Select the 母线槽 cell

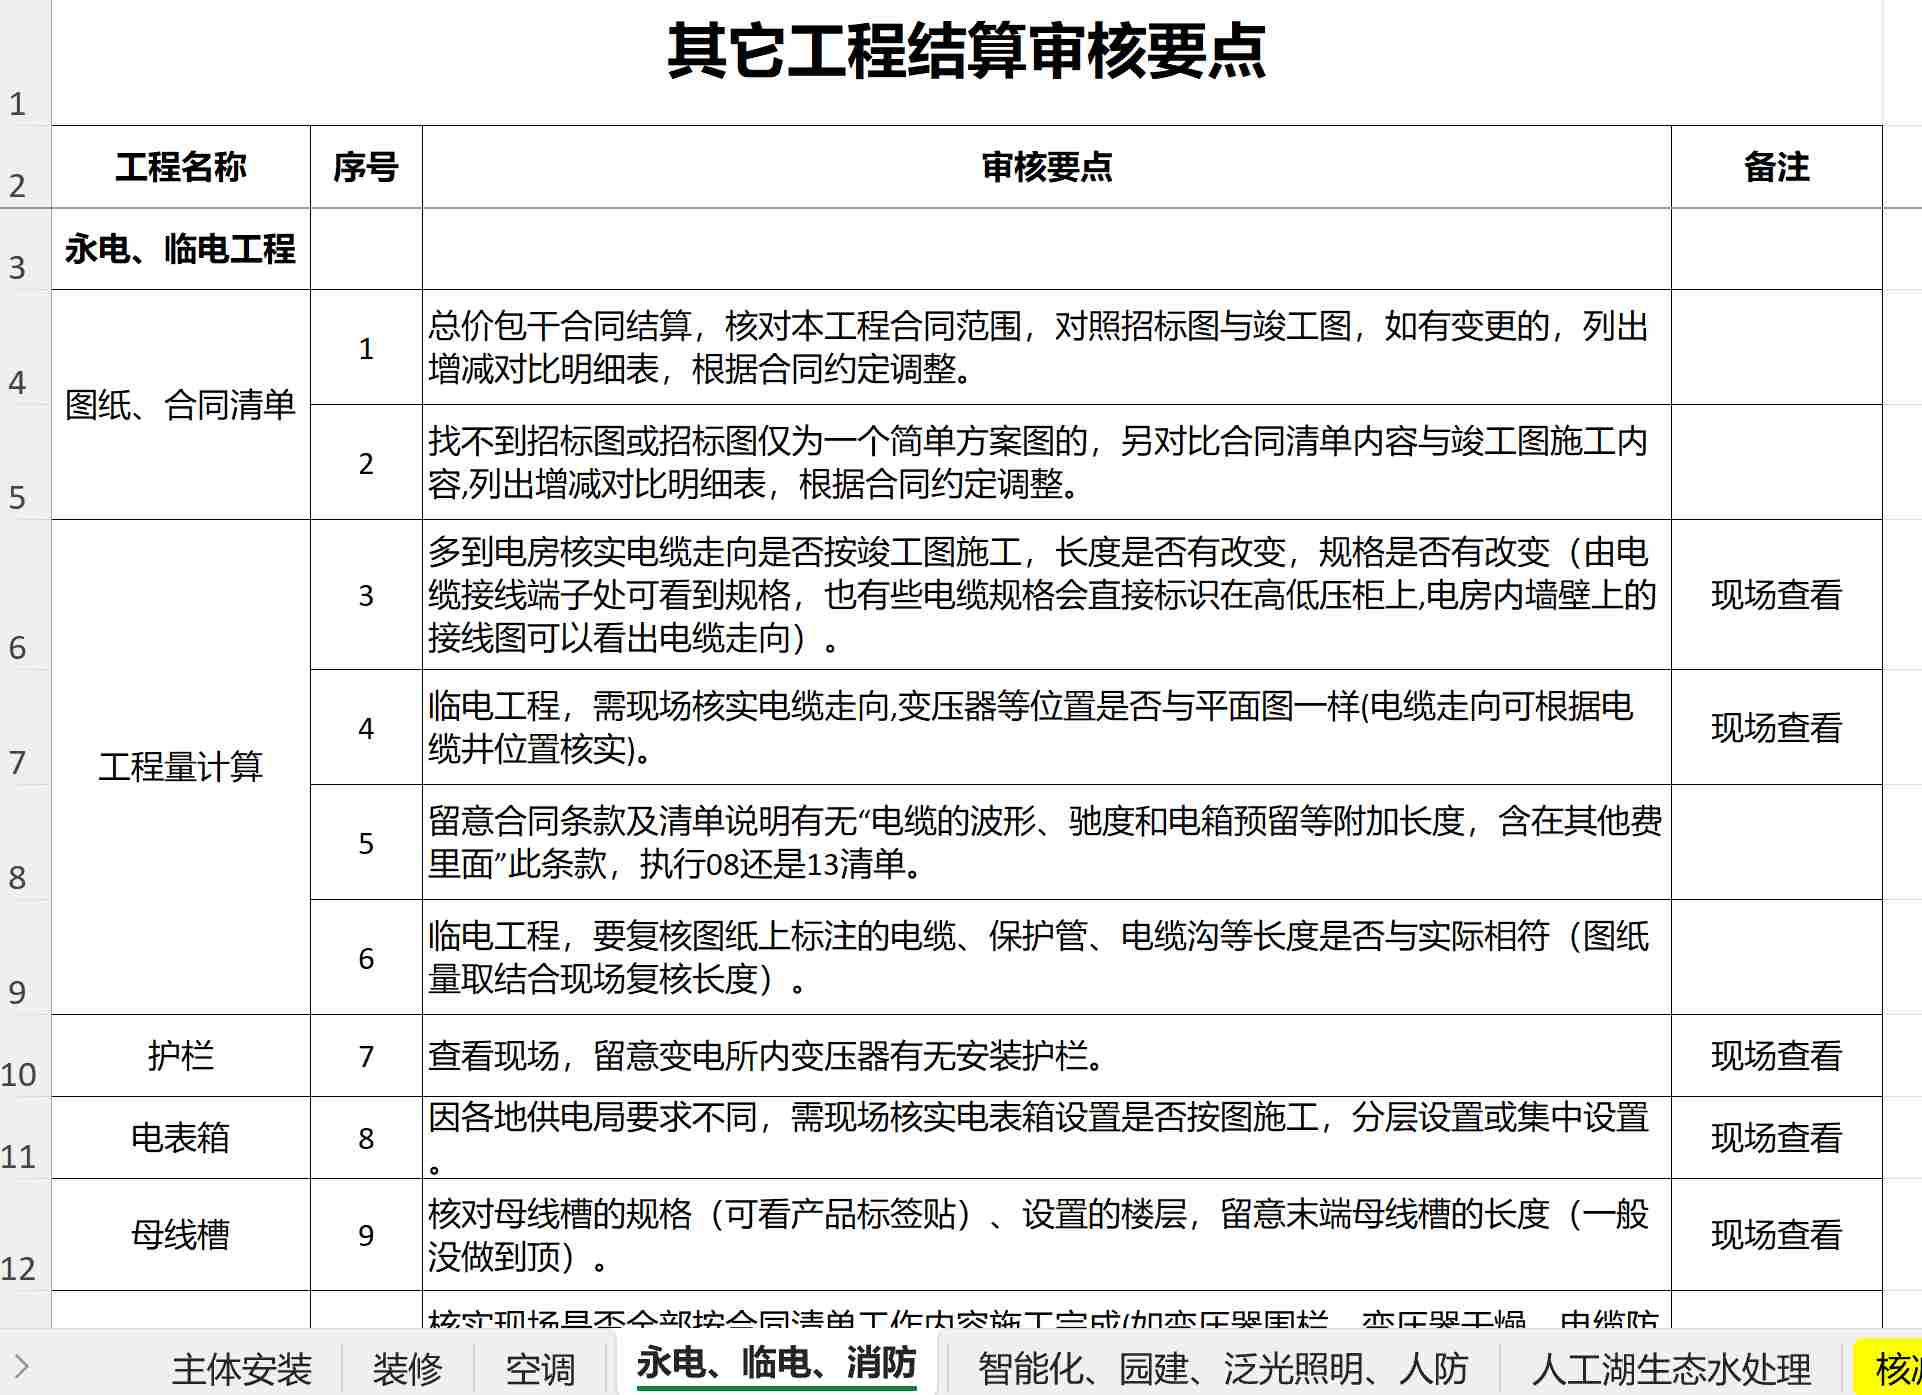[x=181, y=1235]
